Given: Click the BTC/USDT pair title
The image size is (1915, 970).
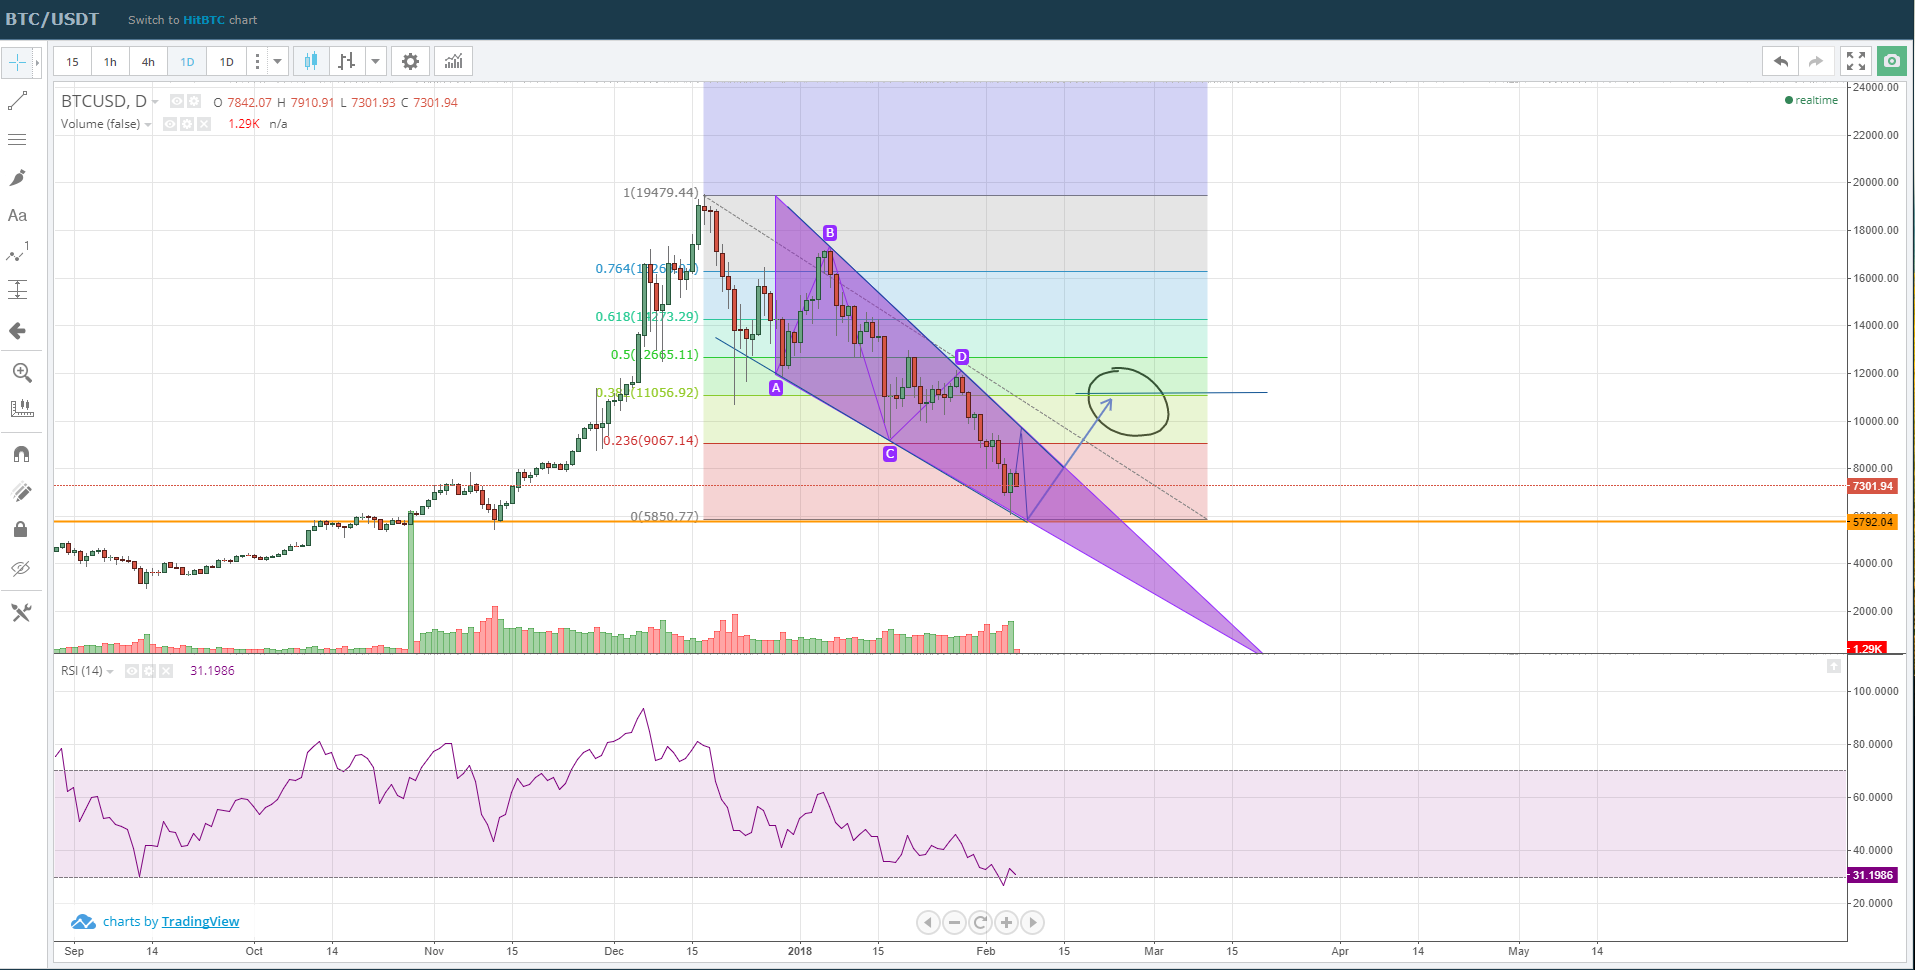Looking at the screenshot, I should click(x=52, y=19).
